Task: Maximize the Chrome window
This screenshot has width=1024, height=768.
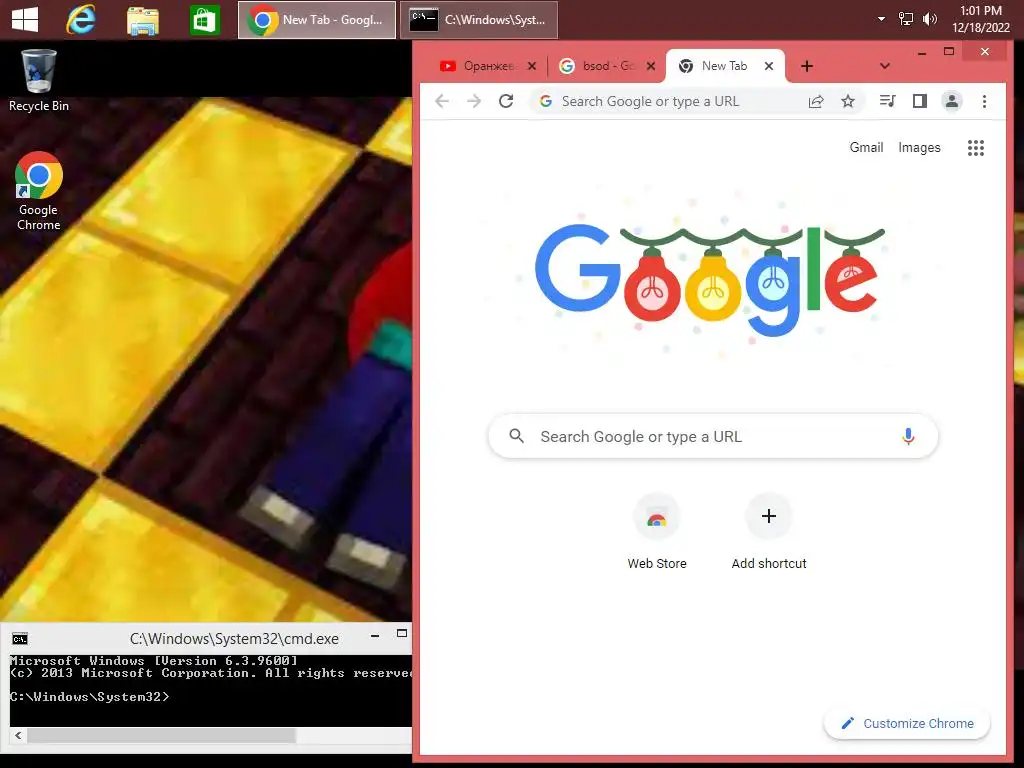Action: pos(949,52)
